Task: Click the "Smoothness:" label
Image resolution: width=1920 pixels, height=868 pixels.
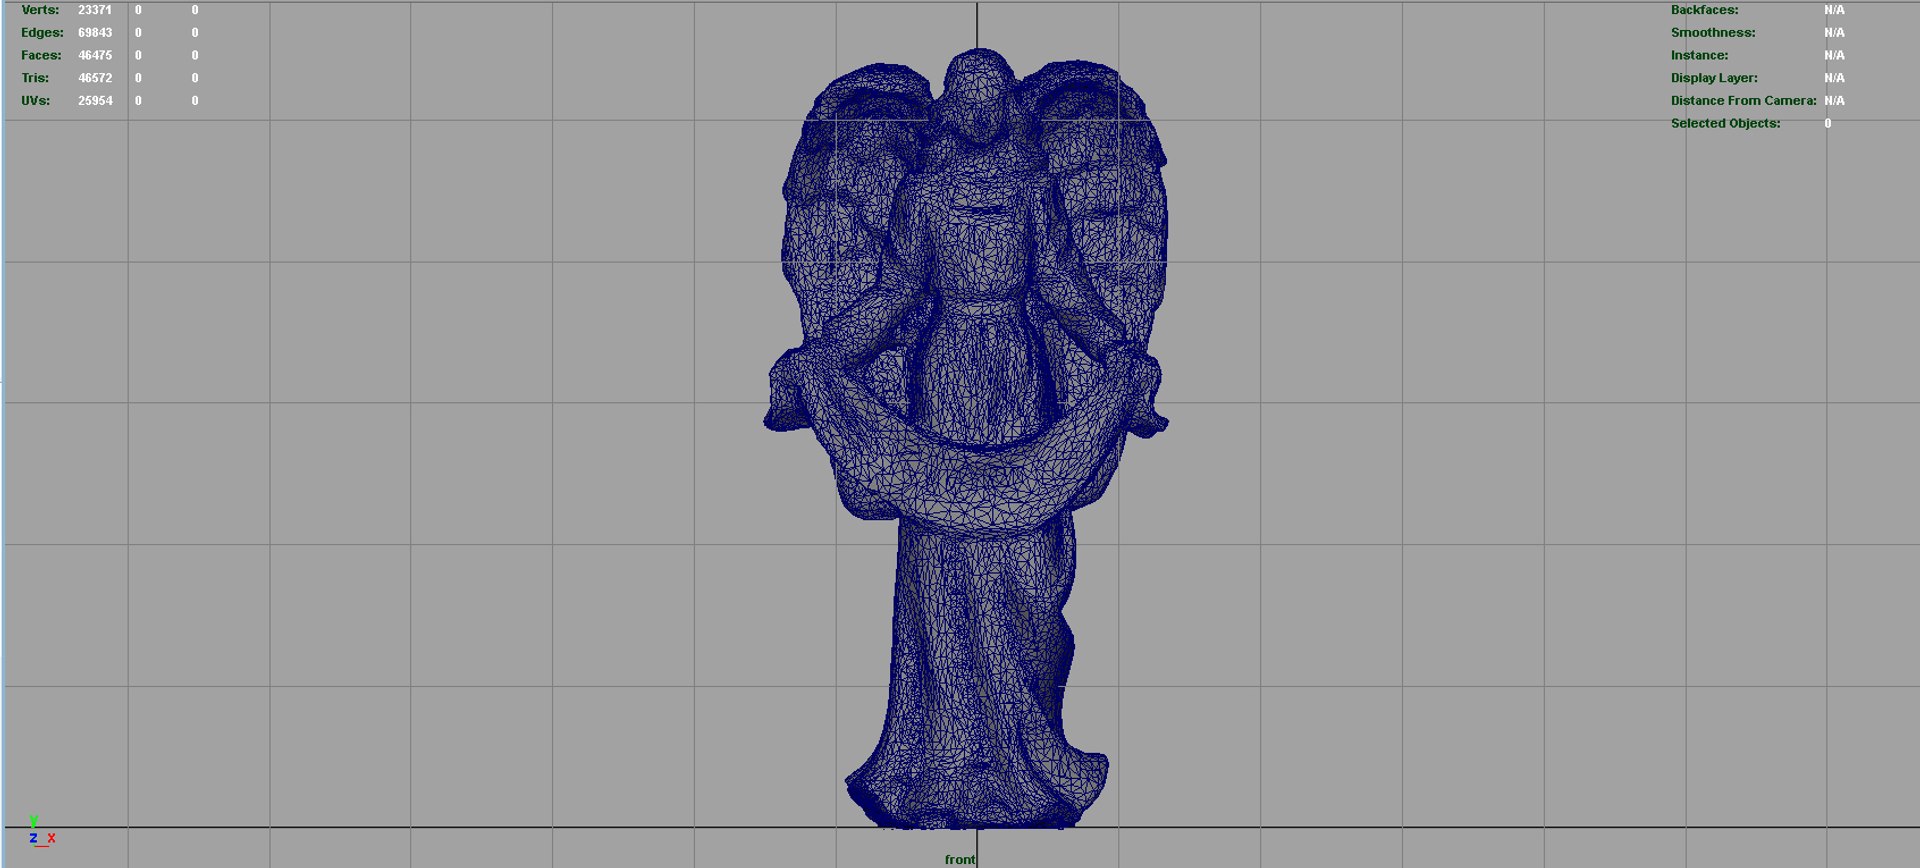Action: tap(1713, 33)
